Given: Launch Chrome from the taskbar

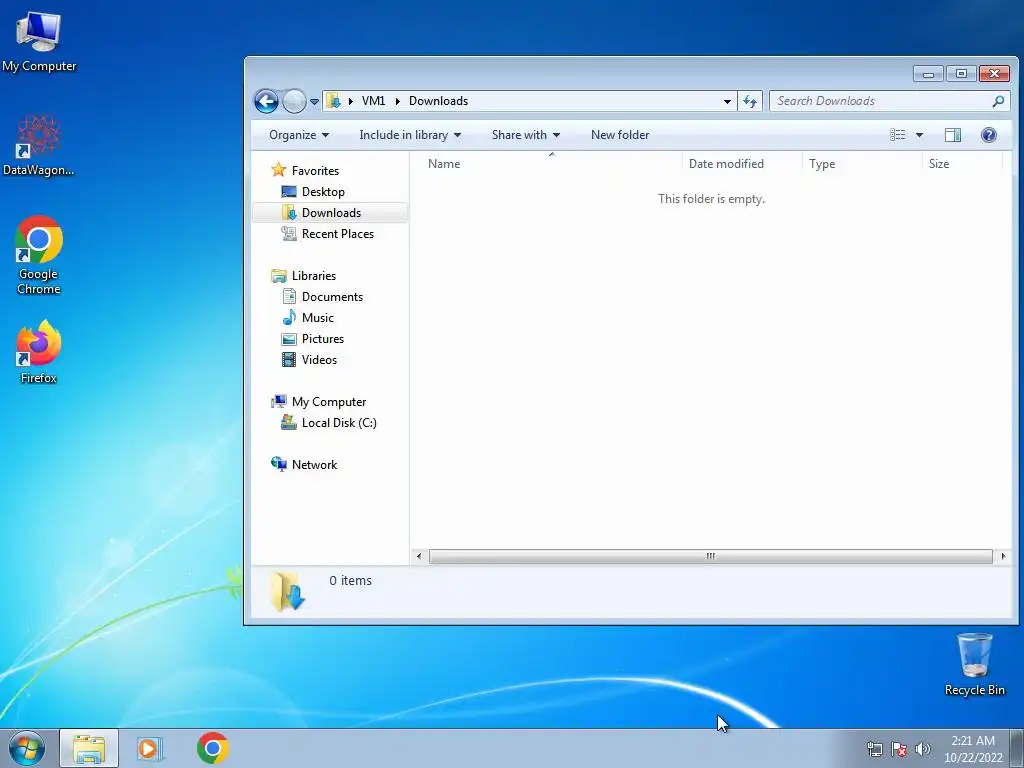Looking at the screenshot, I should click(x=213, y=748).
